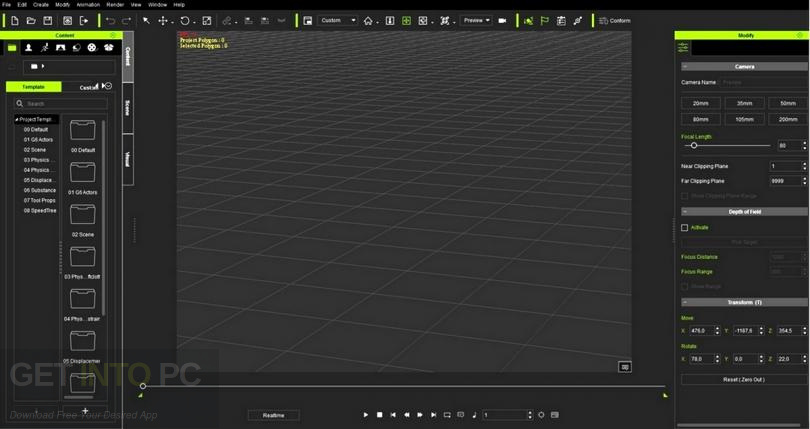Set lens to 200mm preset
810x429 pixels.
tap(788, 119)
